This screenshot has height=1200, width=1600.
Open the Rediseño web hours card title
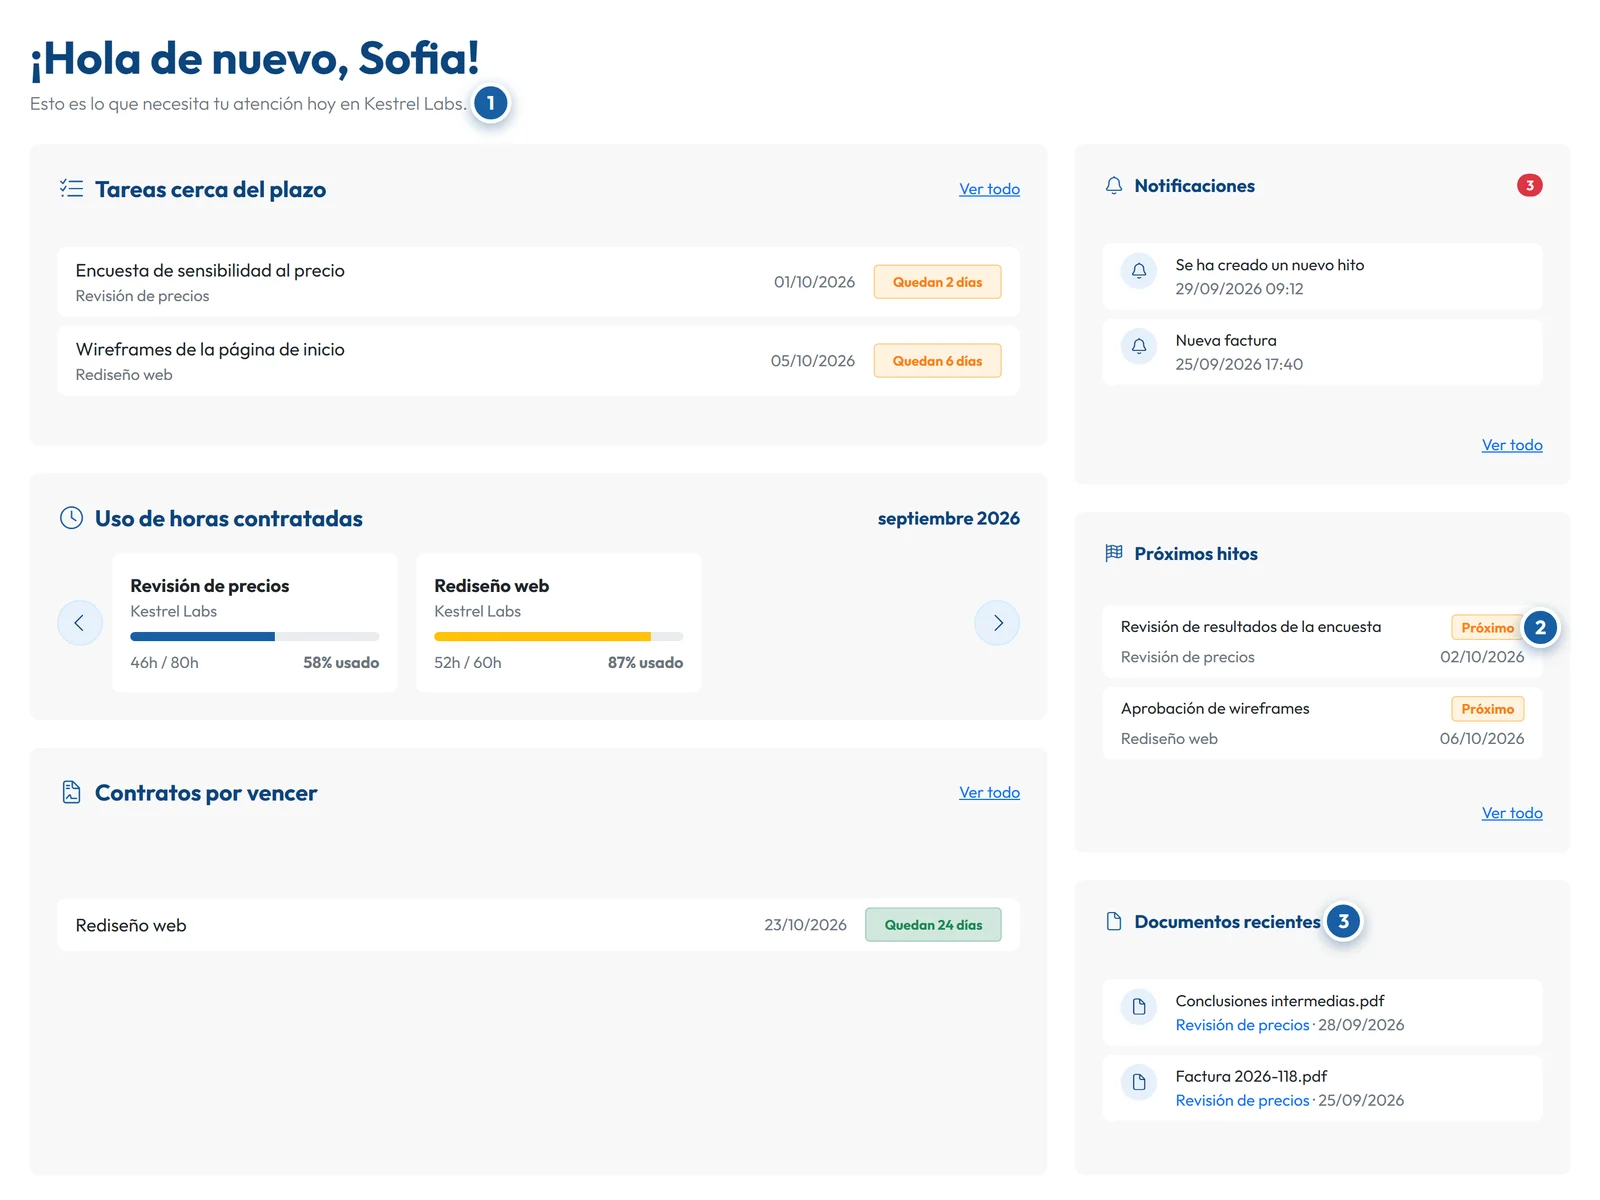(x=491, y=586)
